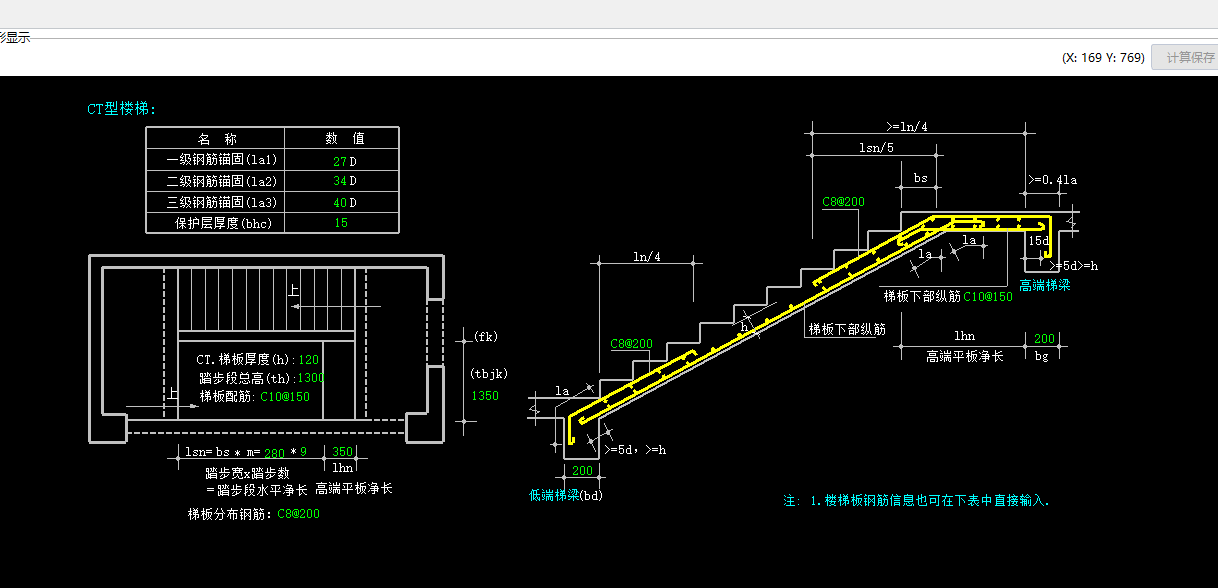Click the 一级钢筋锚固(la1) row label
The height and width of the screenshot is (588, 1218).
[221, 160]
